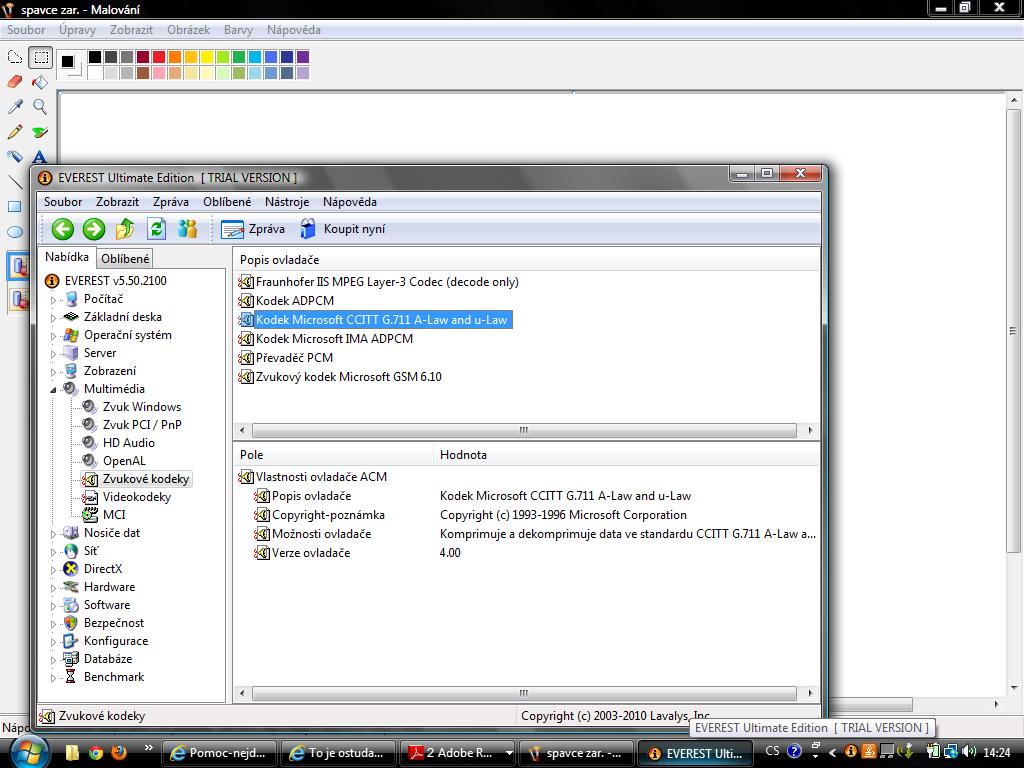Expand the Nosiče dat node
Screen dimensions: 1024x768
click(x=54, y=534)
